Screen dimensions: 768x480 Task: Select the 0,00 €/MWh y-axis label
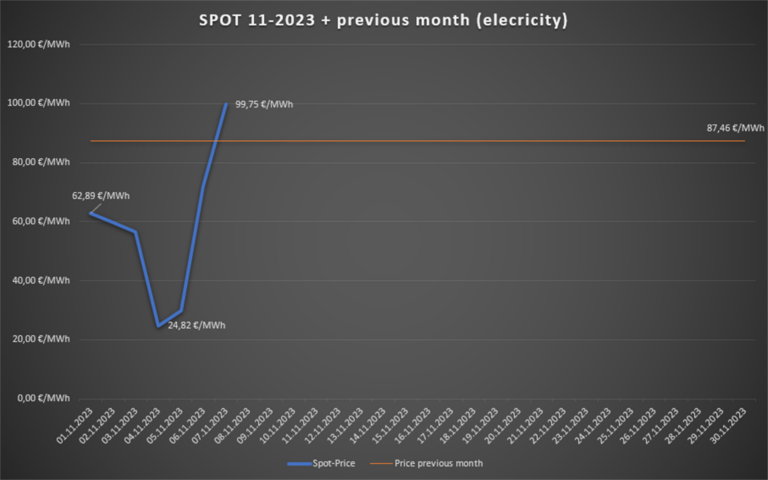pyautogui.click(x=43, y=398)
